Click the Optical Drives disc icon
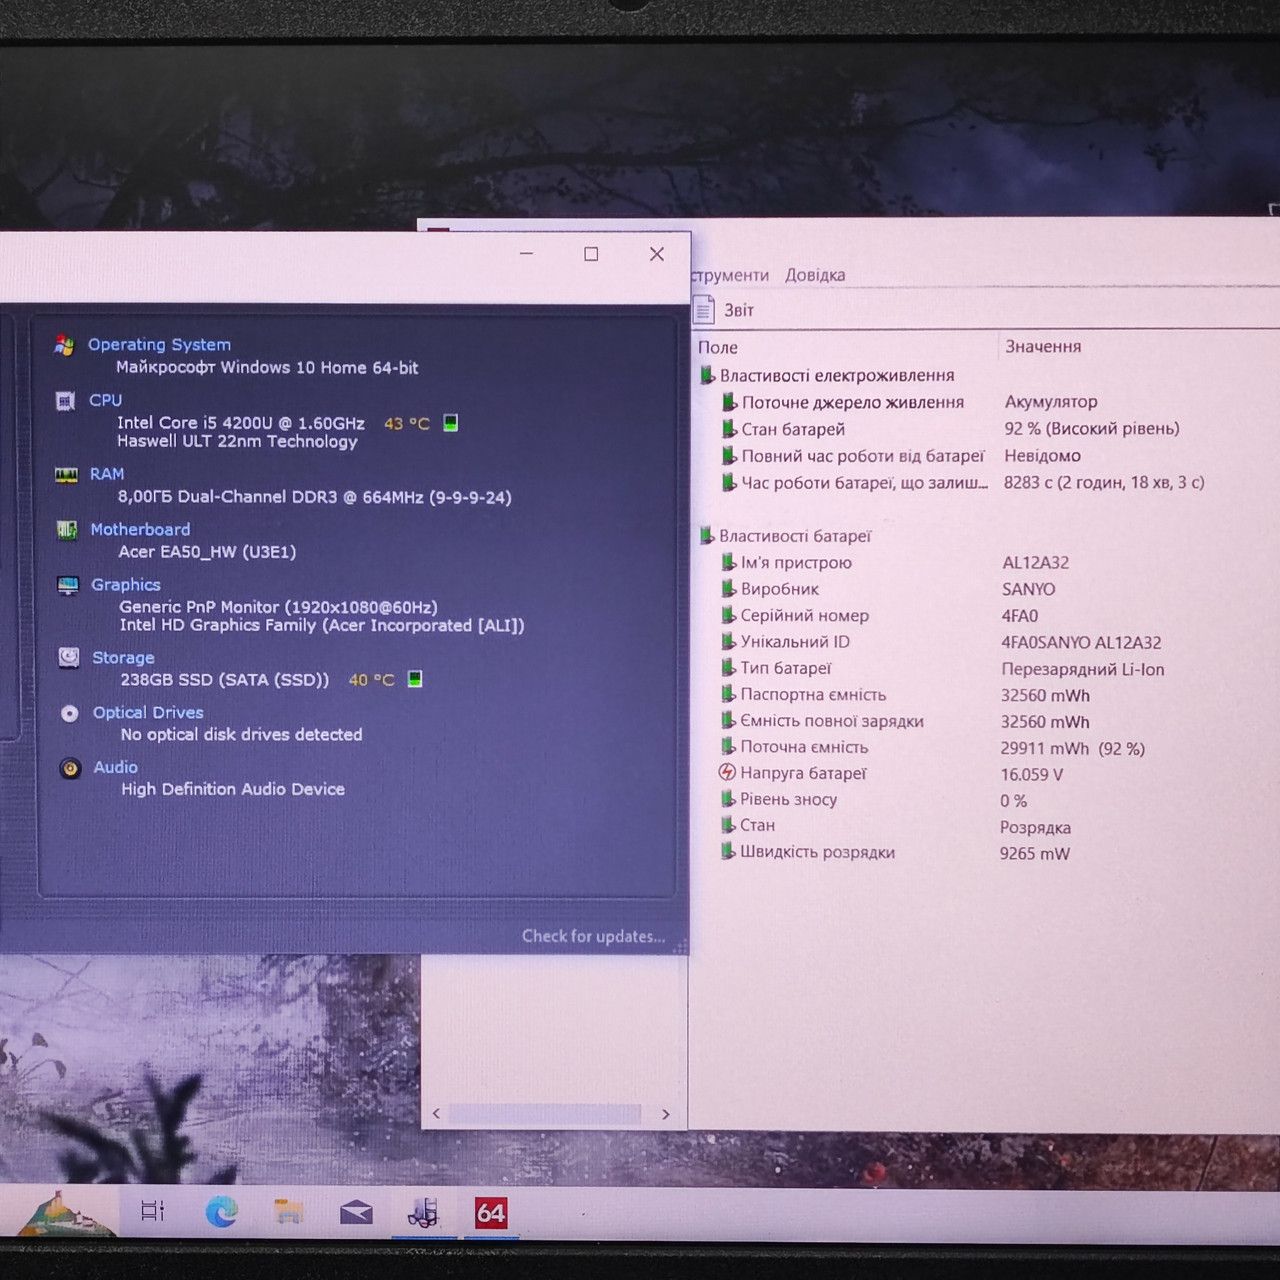This screenshot has height=1280, width=1280. (x=69, y=713)
